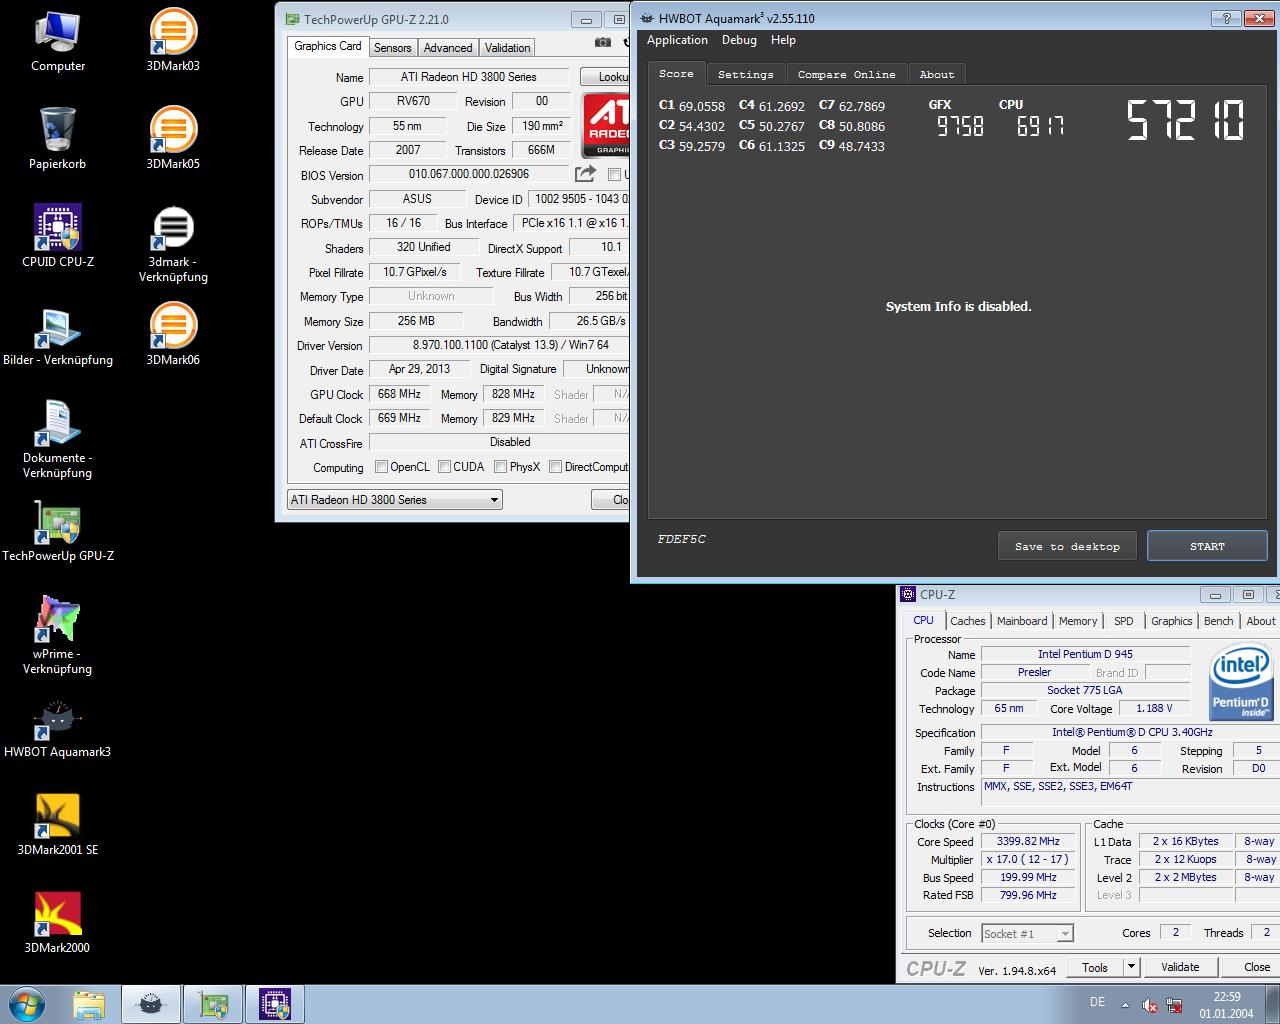Screen dimensions: 1280x1024
Task: Select the 3DMark2000 desktop icon
Action: click(x=58, y=923)
